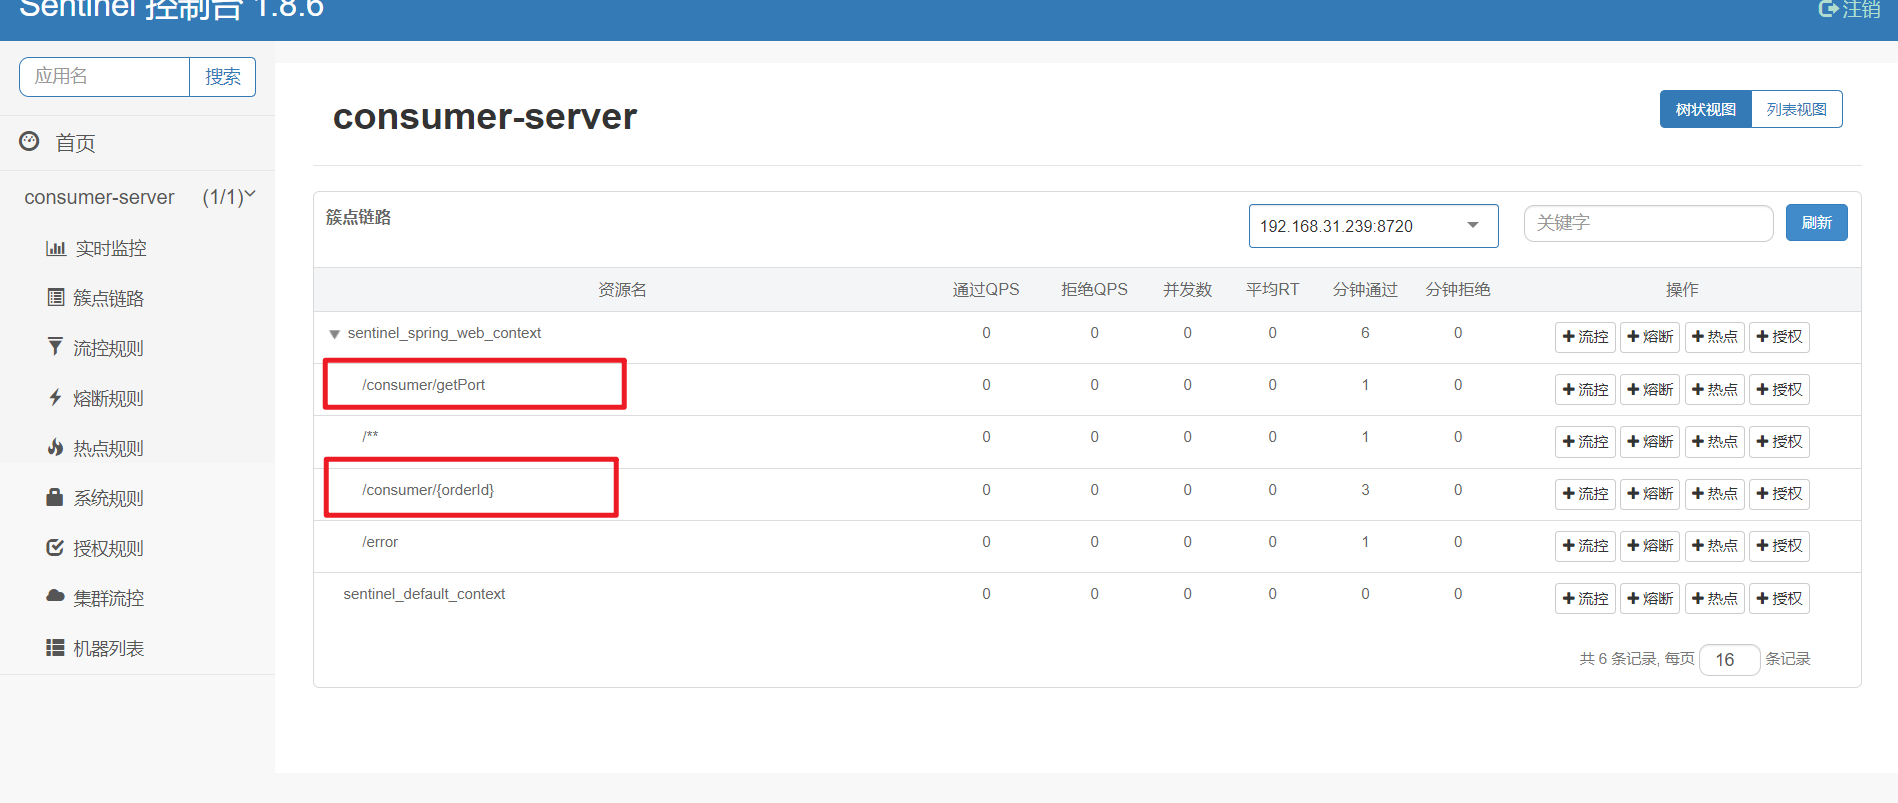Open 实时监控 menu item
Screen dimensions: 1898x803
[110, 248]
